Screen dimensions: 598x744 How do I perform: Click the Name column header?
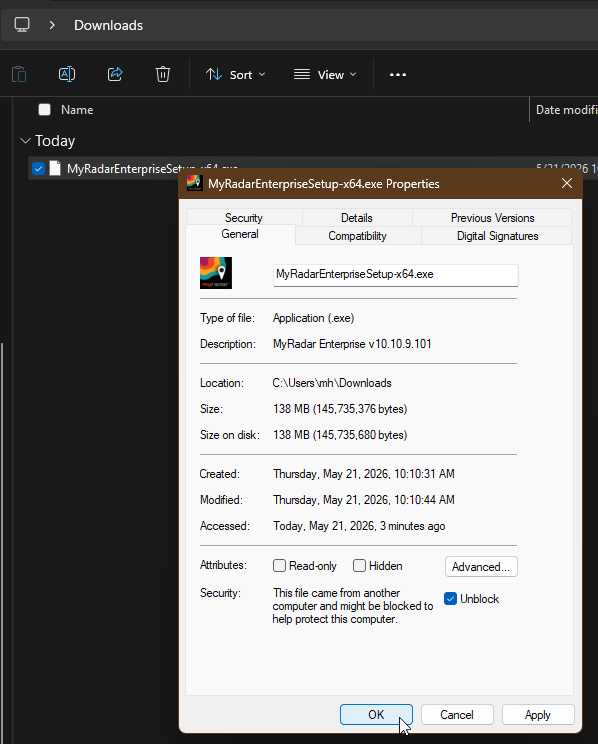click(x=77, y=110)
